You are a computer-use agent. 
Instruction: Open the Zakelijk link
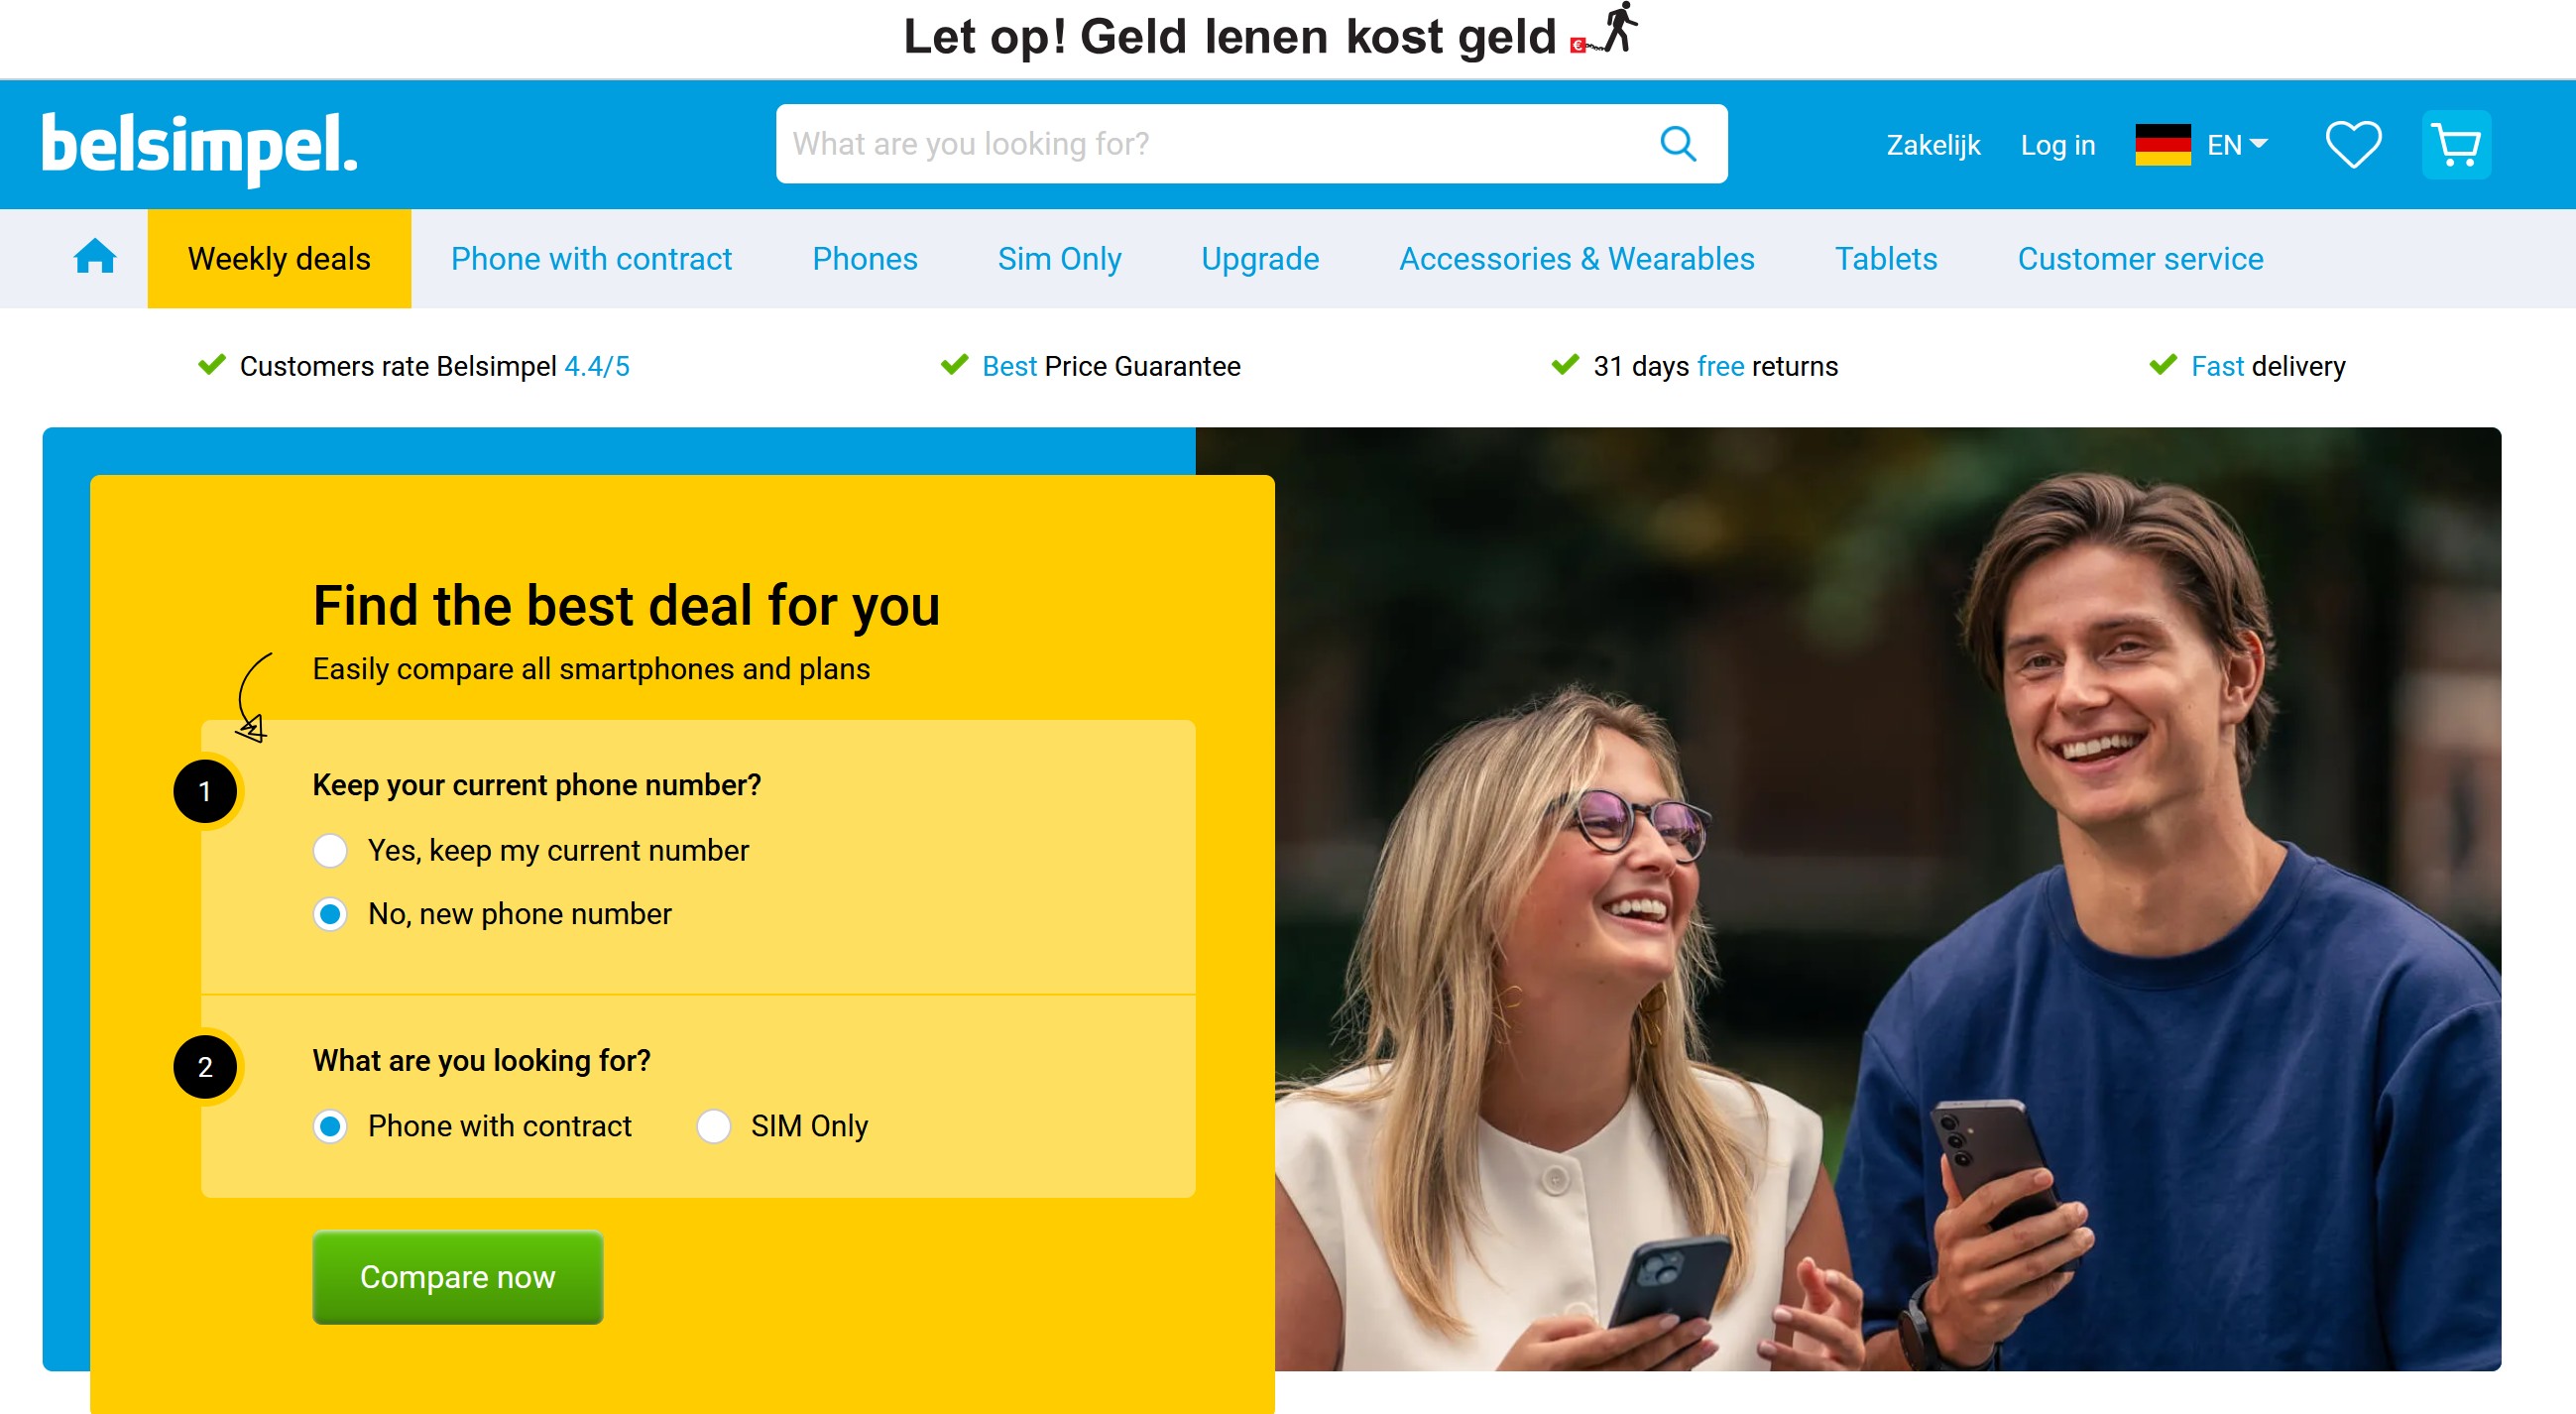click(1933, 145)
